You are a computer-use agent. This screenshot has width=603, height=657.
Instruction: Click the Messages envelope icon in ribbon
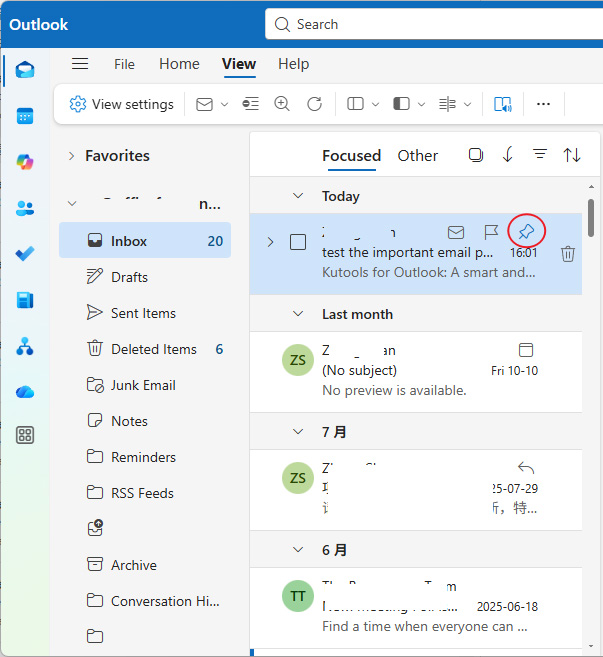pyautogui.click(x=204, y=104)
